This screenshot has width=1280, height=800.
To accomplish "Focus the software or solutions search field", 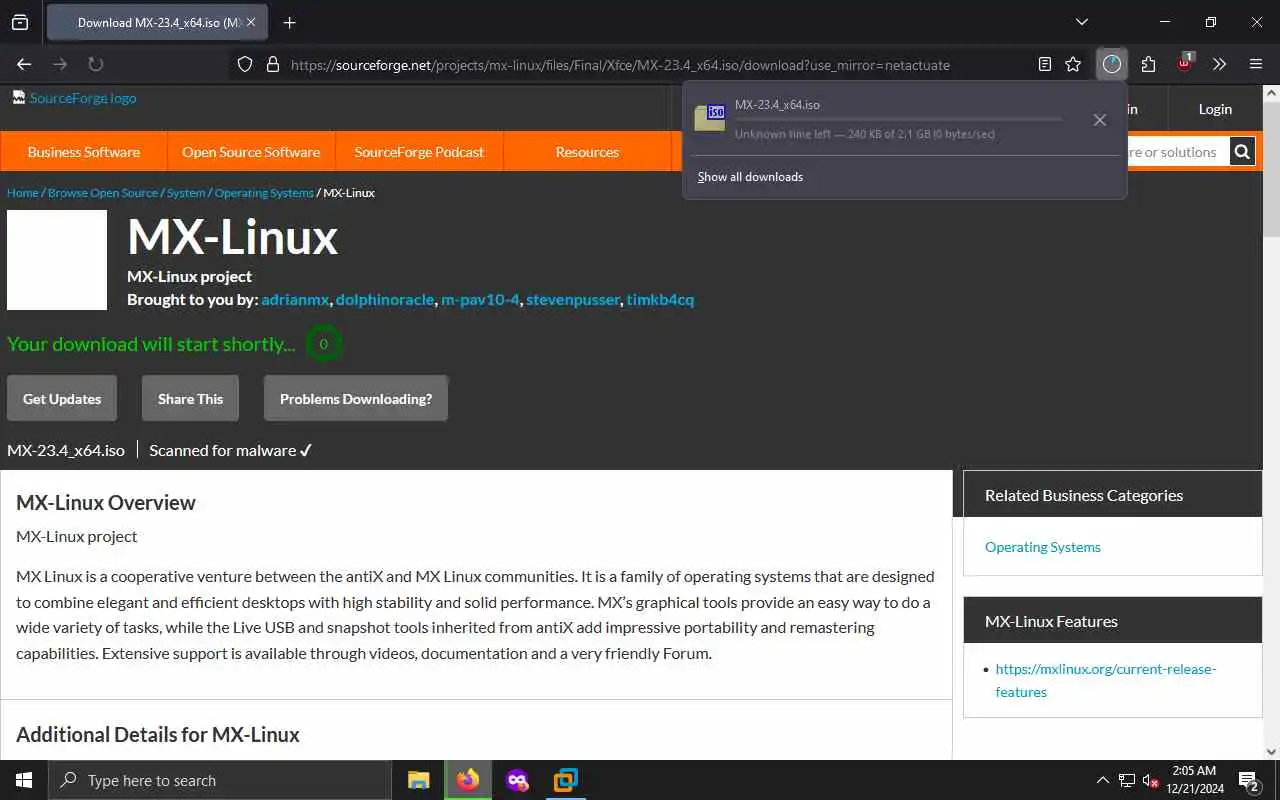I will (1178, 152).
